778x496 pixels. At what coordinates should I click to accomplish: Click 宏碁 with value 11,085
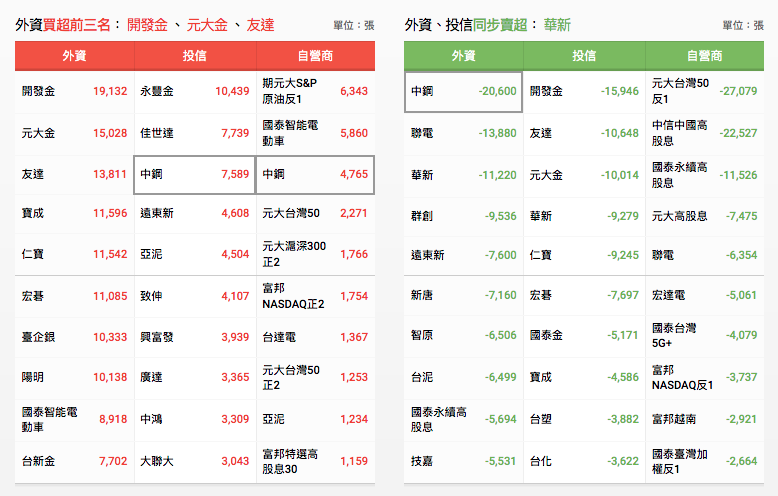tap(33, 296)
